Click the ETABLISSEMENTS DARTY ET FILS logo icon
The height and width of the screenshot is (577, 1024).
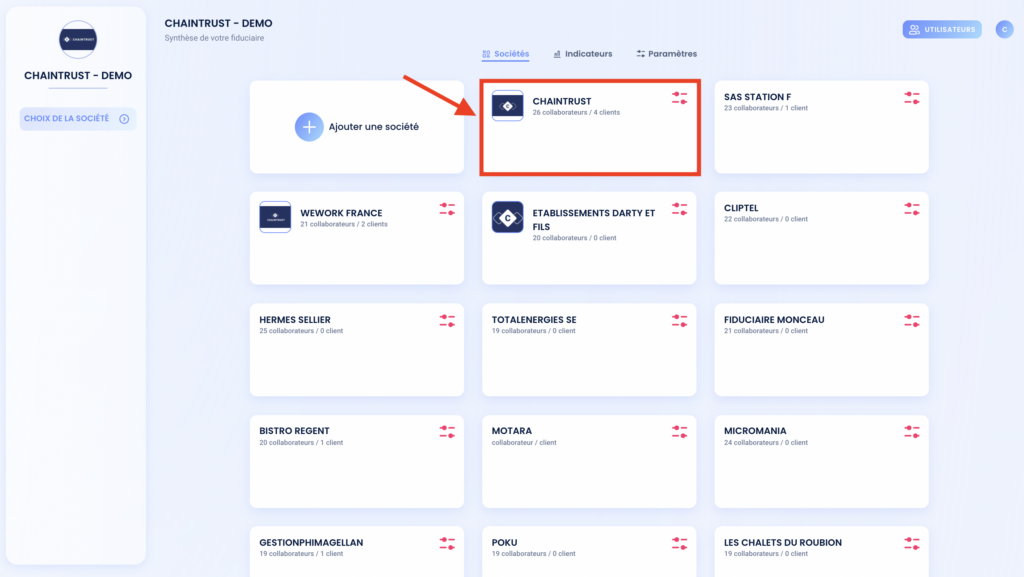507,217
